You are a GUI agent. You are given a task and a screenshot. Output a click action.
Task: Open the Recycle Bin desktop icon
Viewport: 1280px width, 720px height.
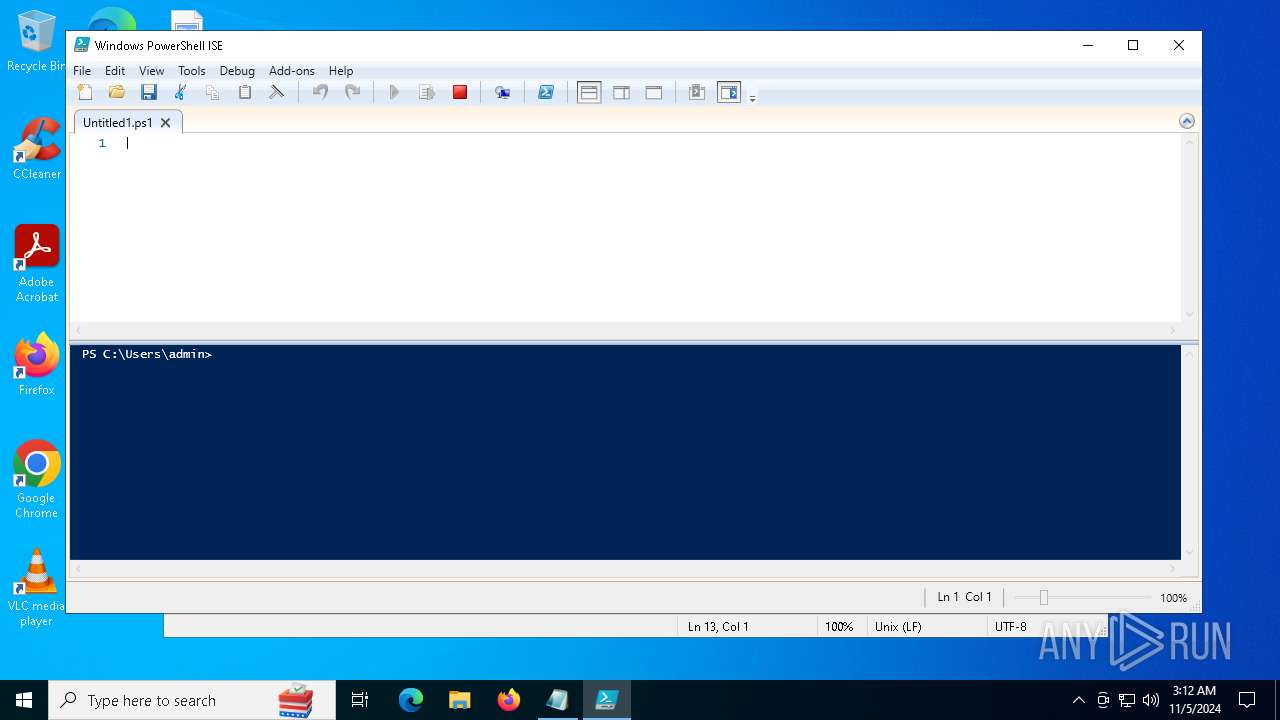click(x=35, y=41)
